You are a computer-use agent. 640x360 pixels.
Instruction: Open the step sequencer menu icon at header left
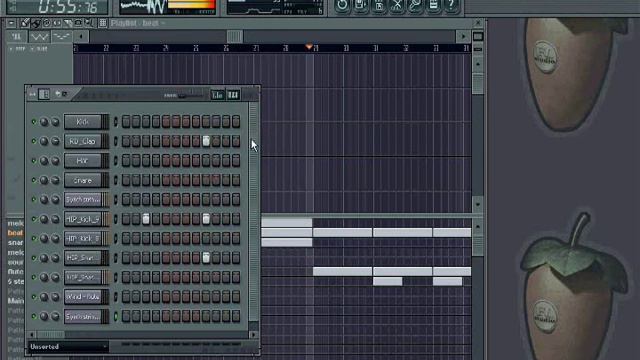(x=32, y=95)
